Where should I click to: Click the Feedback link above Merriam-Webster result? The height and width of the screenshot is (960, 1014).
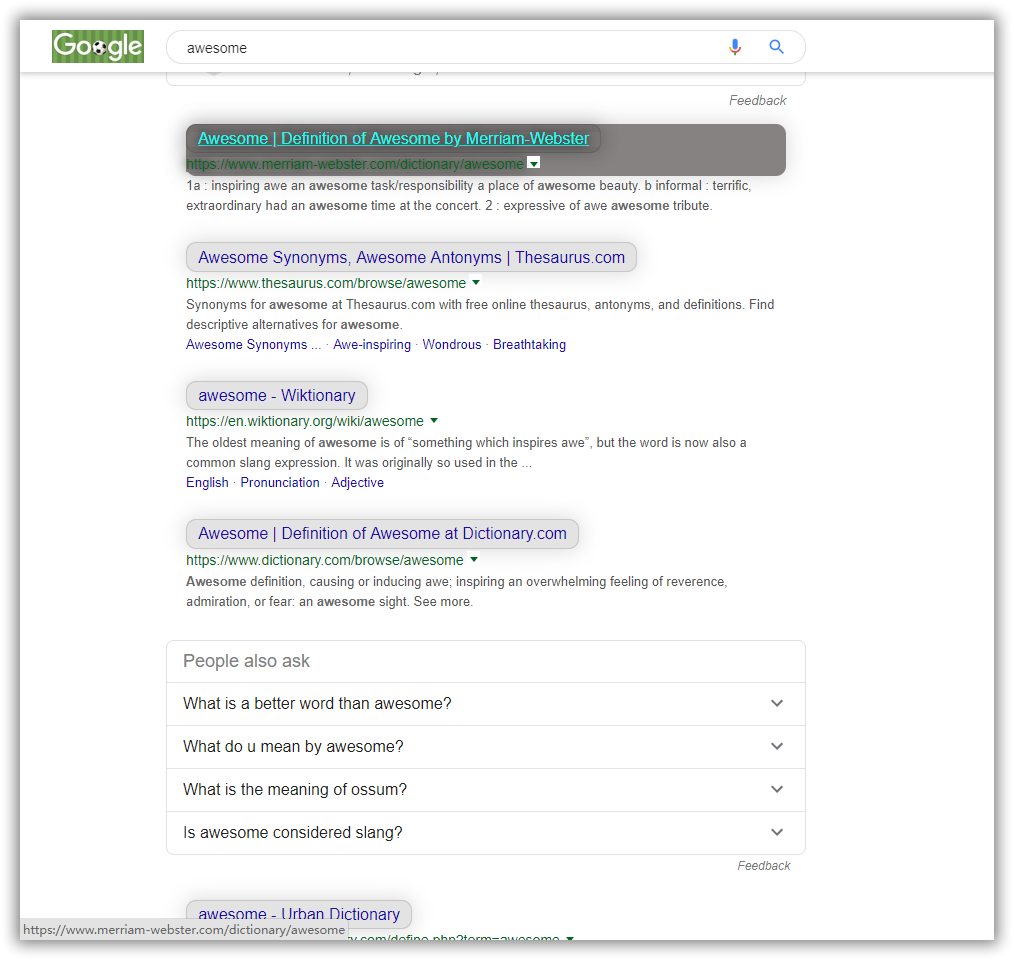758,100
